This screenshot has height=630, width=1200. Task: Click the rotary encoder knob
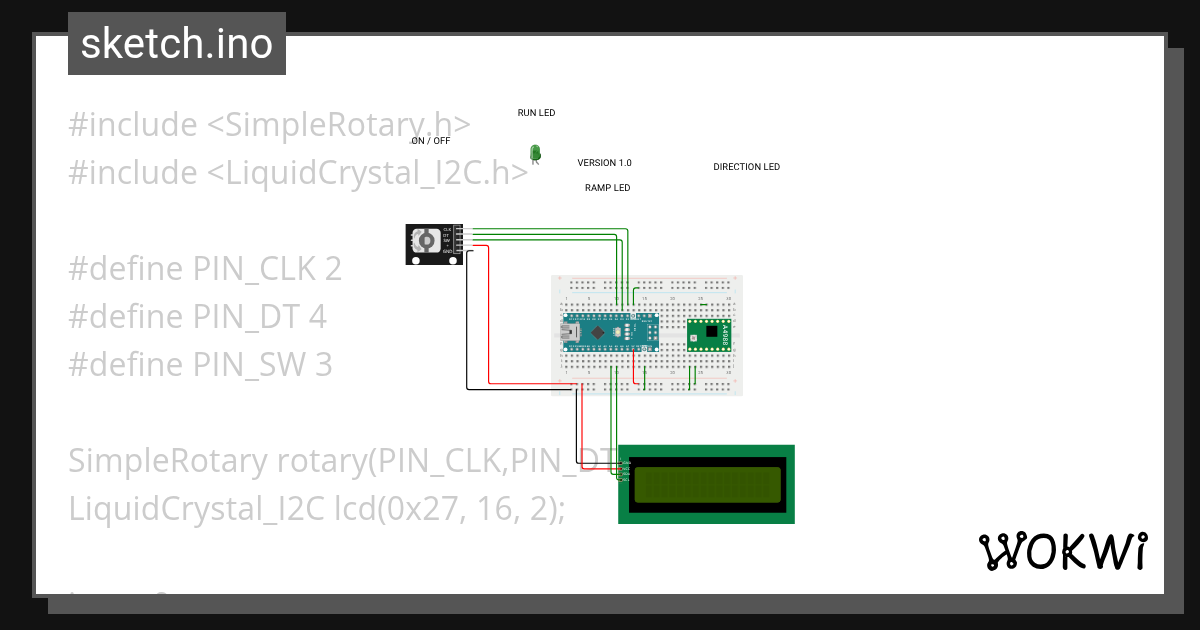point(427,241)
